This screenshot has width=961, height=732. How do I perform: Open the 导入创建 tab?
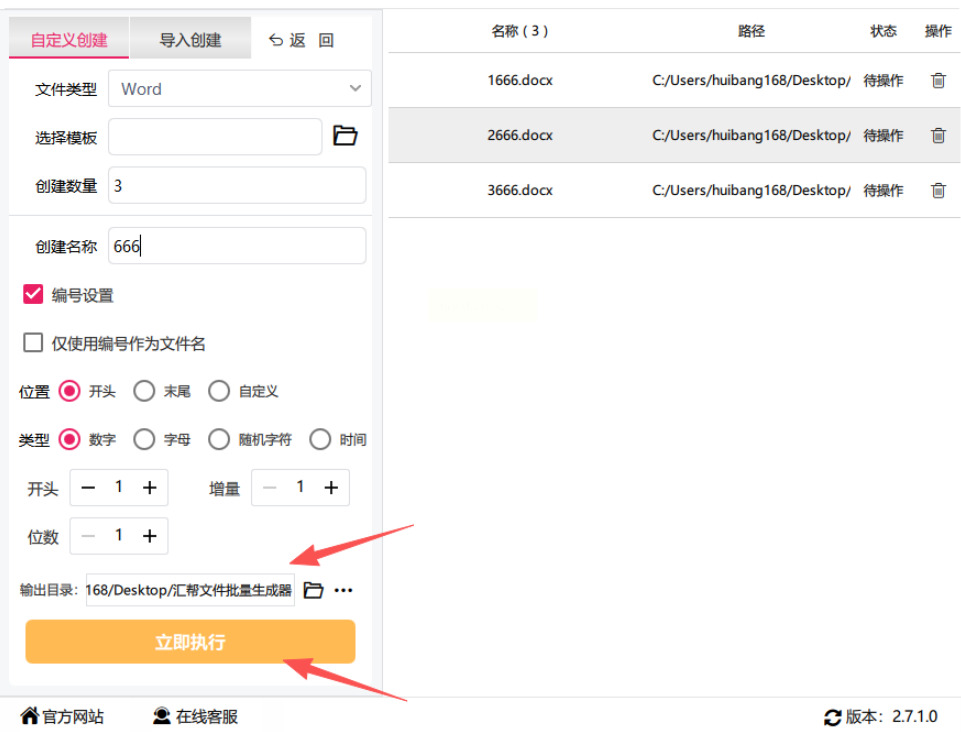[x=190, y=39]
